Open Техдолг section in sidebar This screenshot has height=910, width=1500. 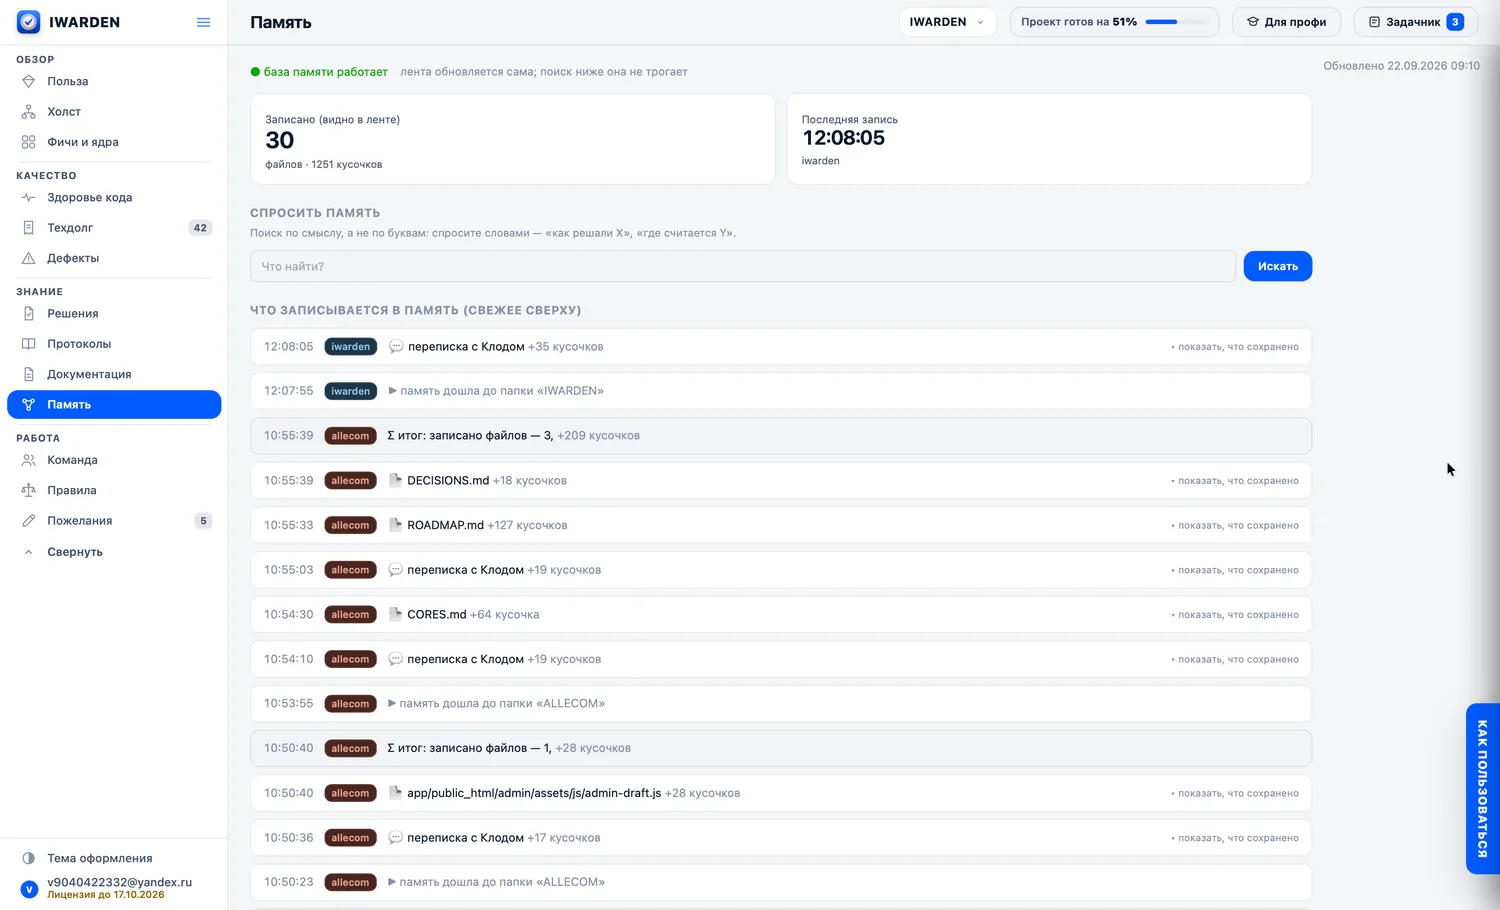pyautogui.click(x=114, y=228)
